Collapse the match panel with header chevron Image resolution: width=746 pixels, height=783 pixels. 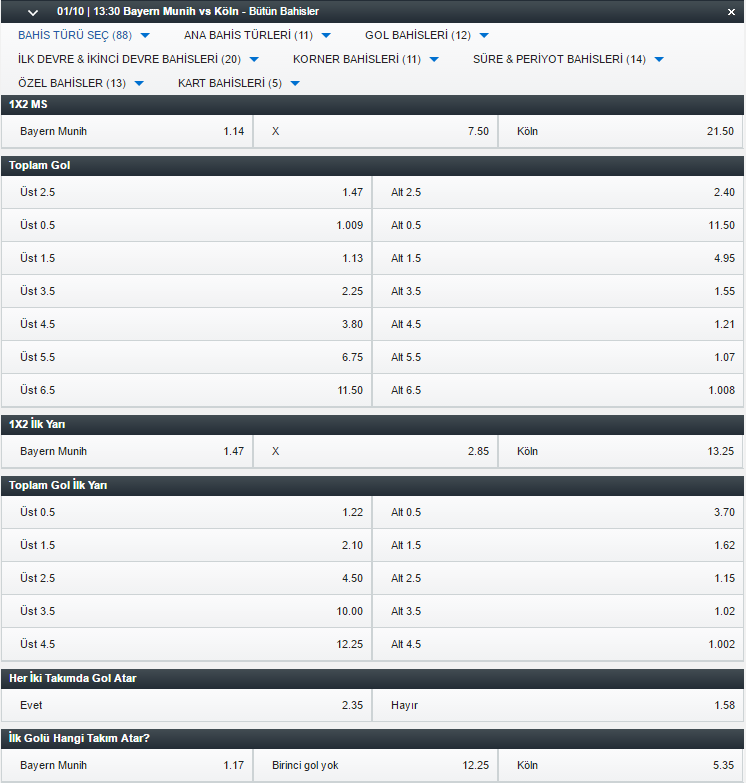[33, 12]
